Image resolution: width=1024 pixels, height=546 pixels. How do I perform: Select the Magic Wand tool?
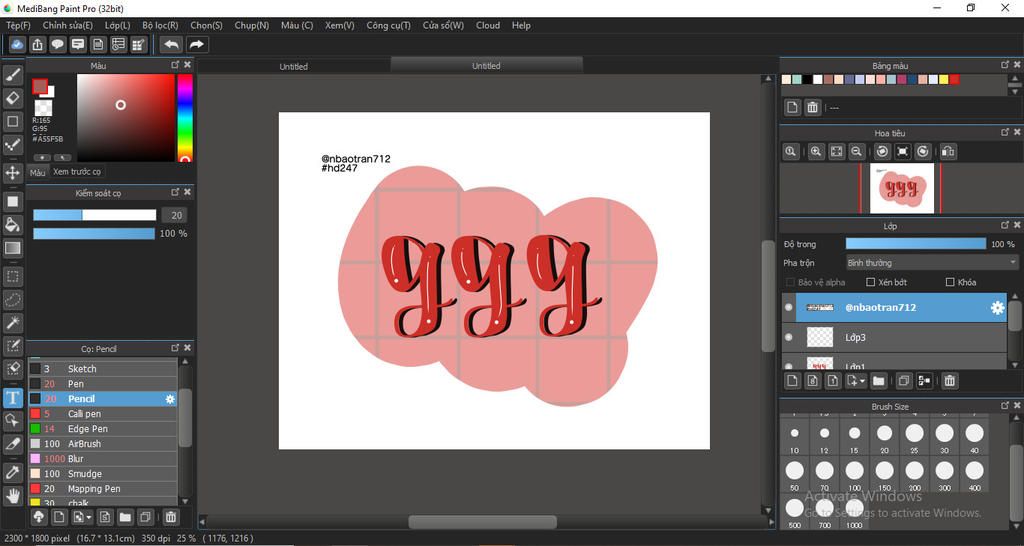12,322
